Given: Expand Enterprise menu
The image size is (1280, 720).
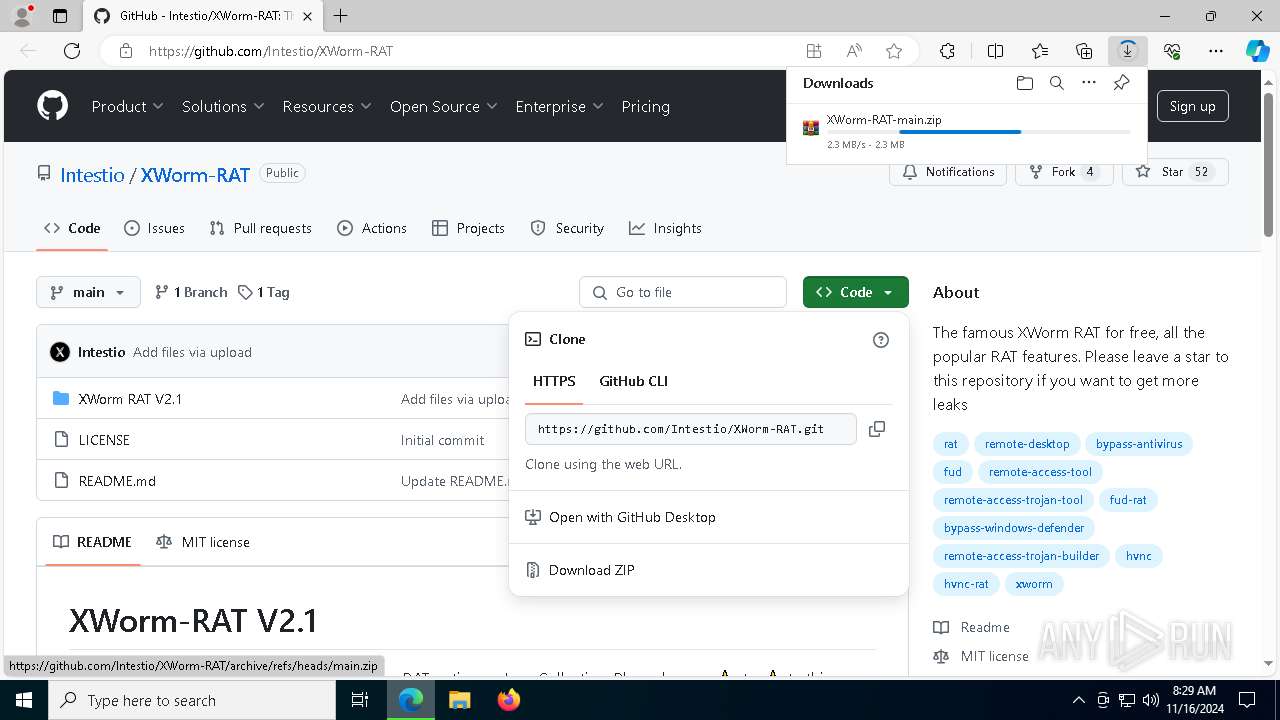Looking at the screenshot, I should pos(560,106).
